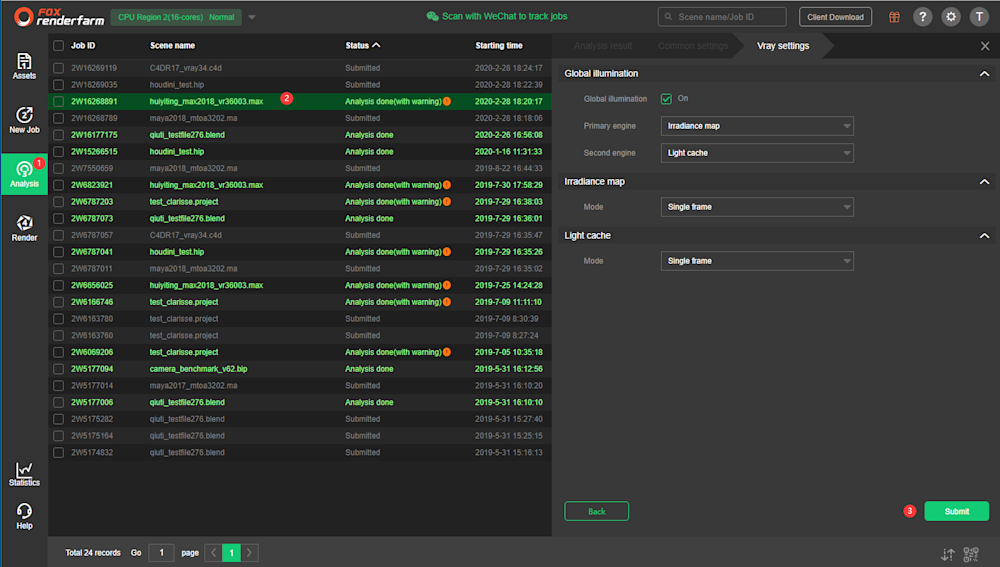Click the Fox Renderfarm logo

(x=59, y=17)
